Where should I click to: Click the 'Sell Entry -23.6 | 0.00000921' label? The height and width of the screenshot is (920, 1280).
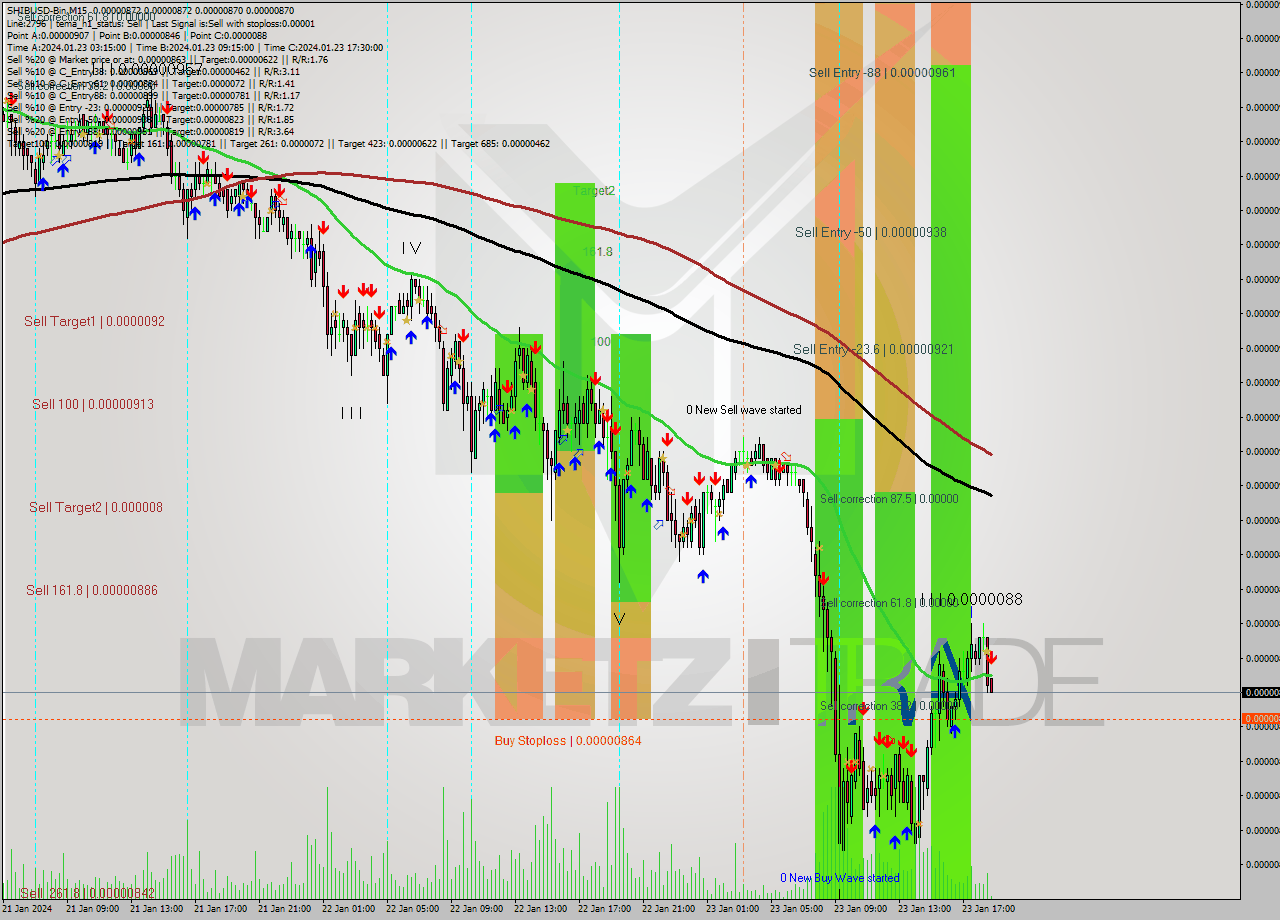(x=873, y=349)
